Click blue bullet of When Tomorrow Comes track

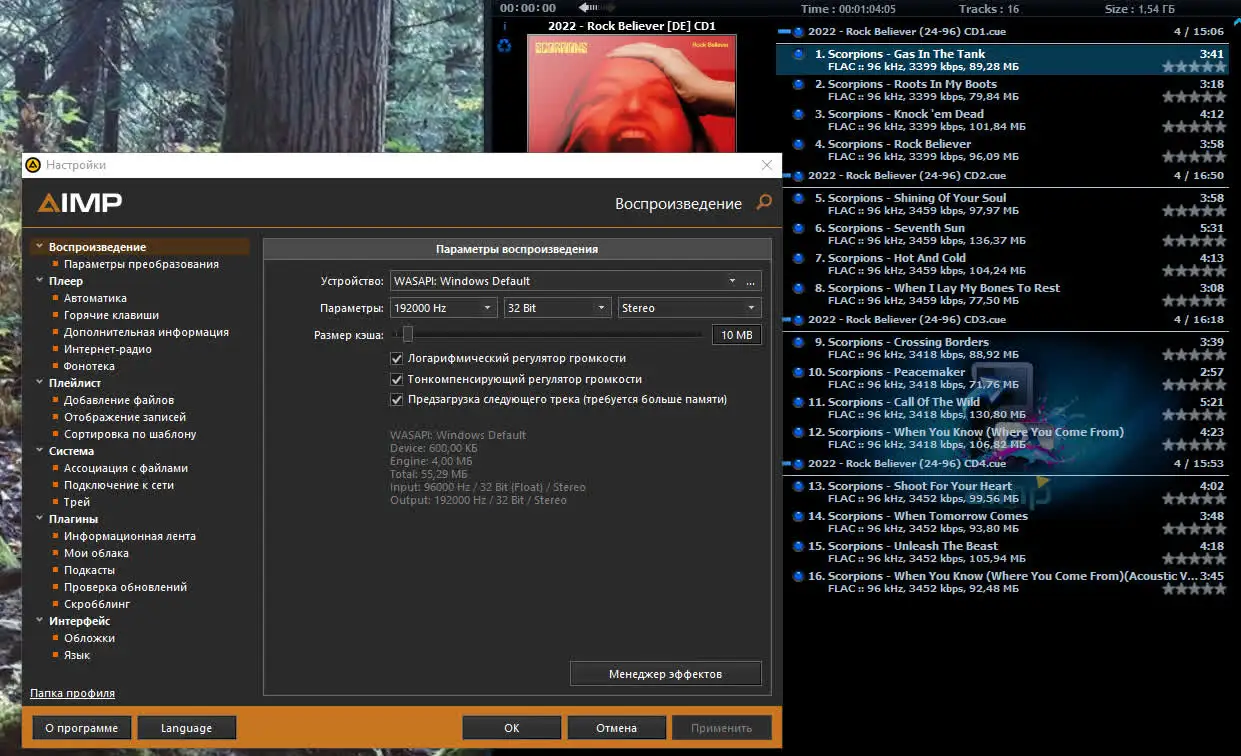[798, 517]
